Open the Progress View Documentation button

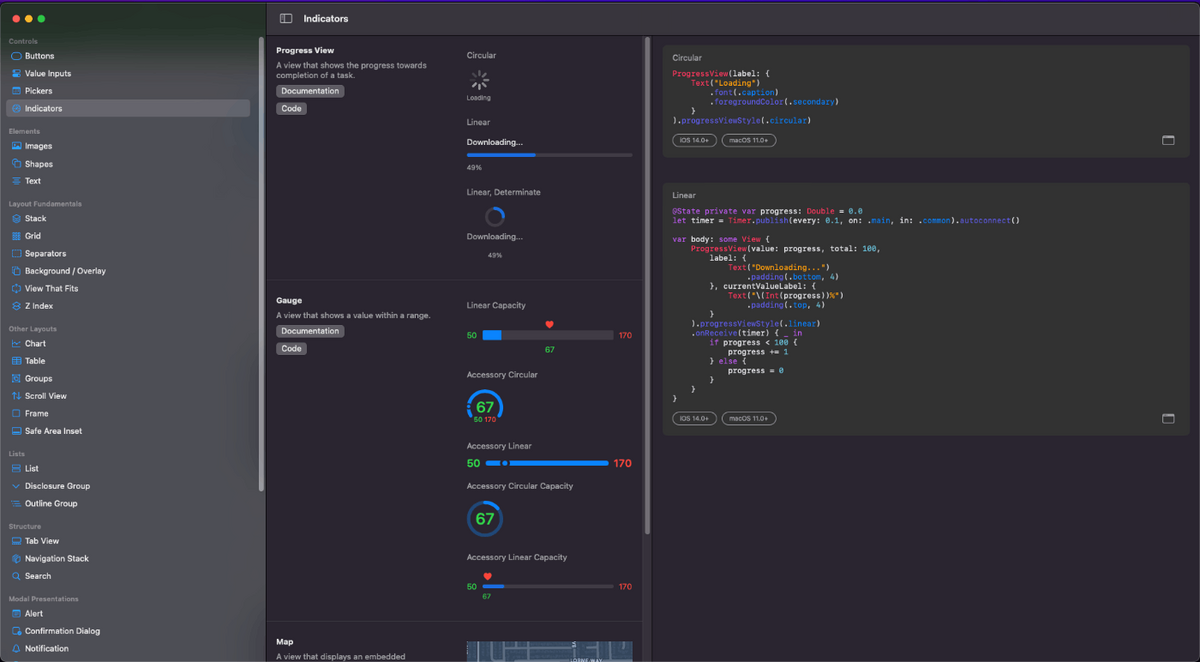[310, 90]
